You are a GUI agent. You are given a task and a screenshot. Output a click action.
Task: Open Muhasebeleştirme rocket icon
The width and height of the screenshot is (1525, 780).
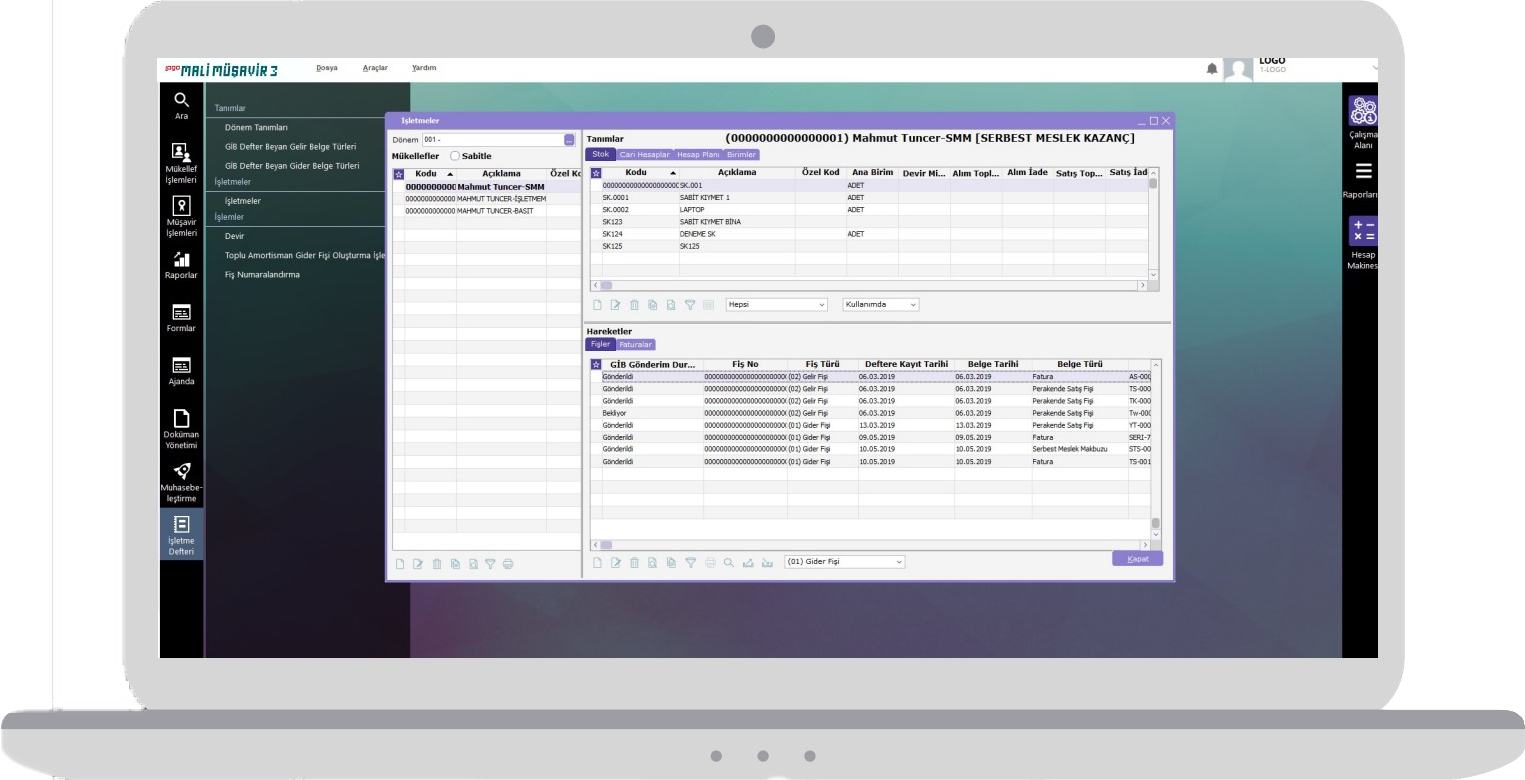(181, 480)
